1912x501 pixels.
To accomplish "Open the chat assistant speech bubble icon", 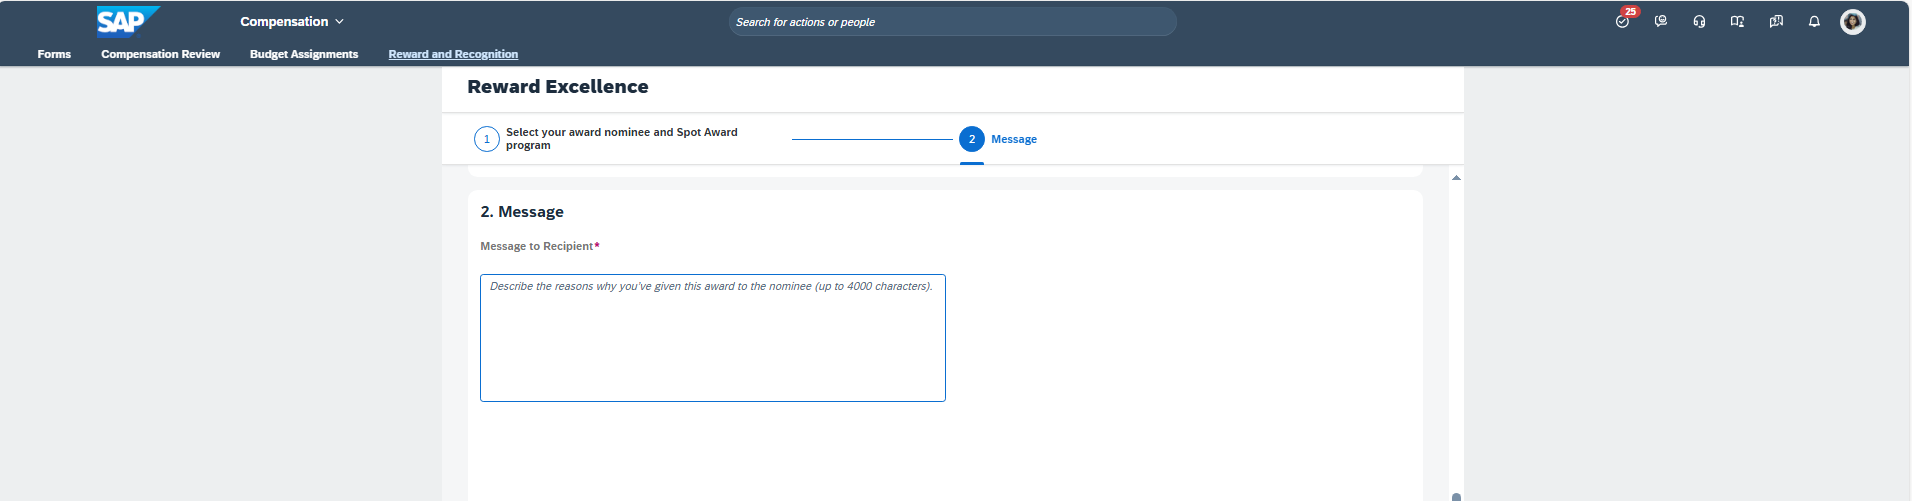I will (x=1661, y=21).
